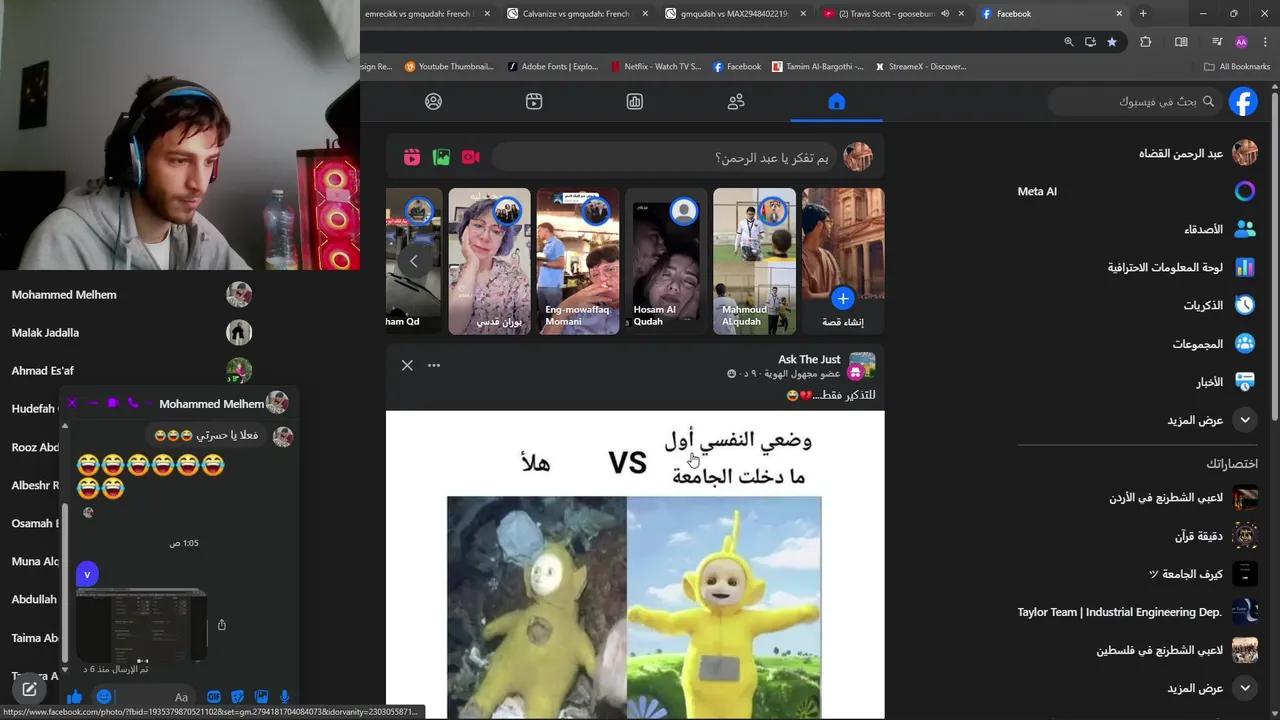Viewport: 1280px width, 720px height.
Task: Hide the Ask The Just post with X
Action: point(407,365)
